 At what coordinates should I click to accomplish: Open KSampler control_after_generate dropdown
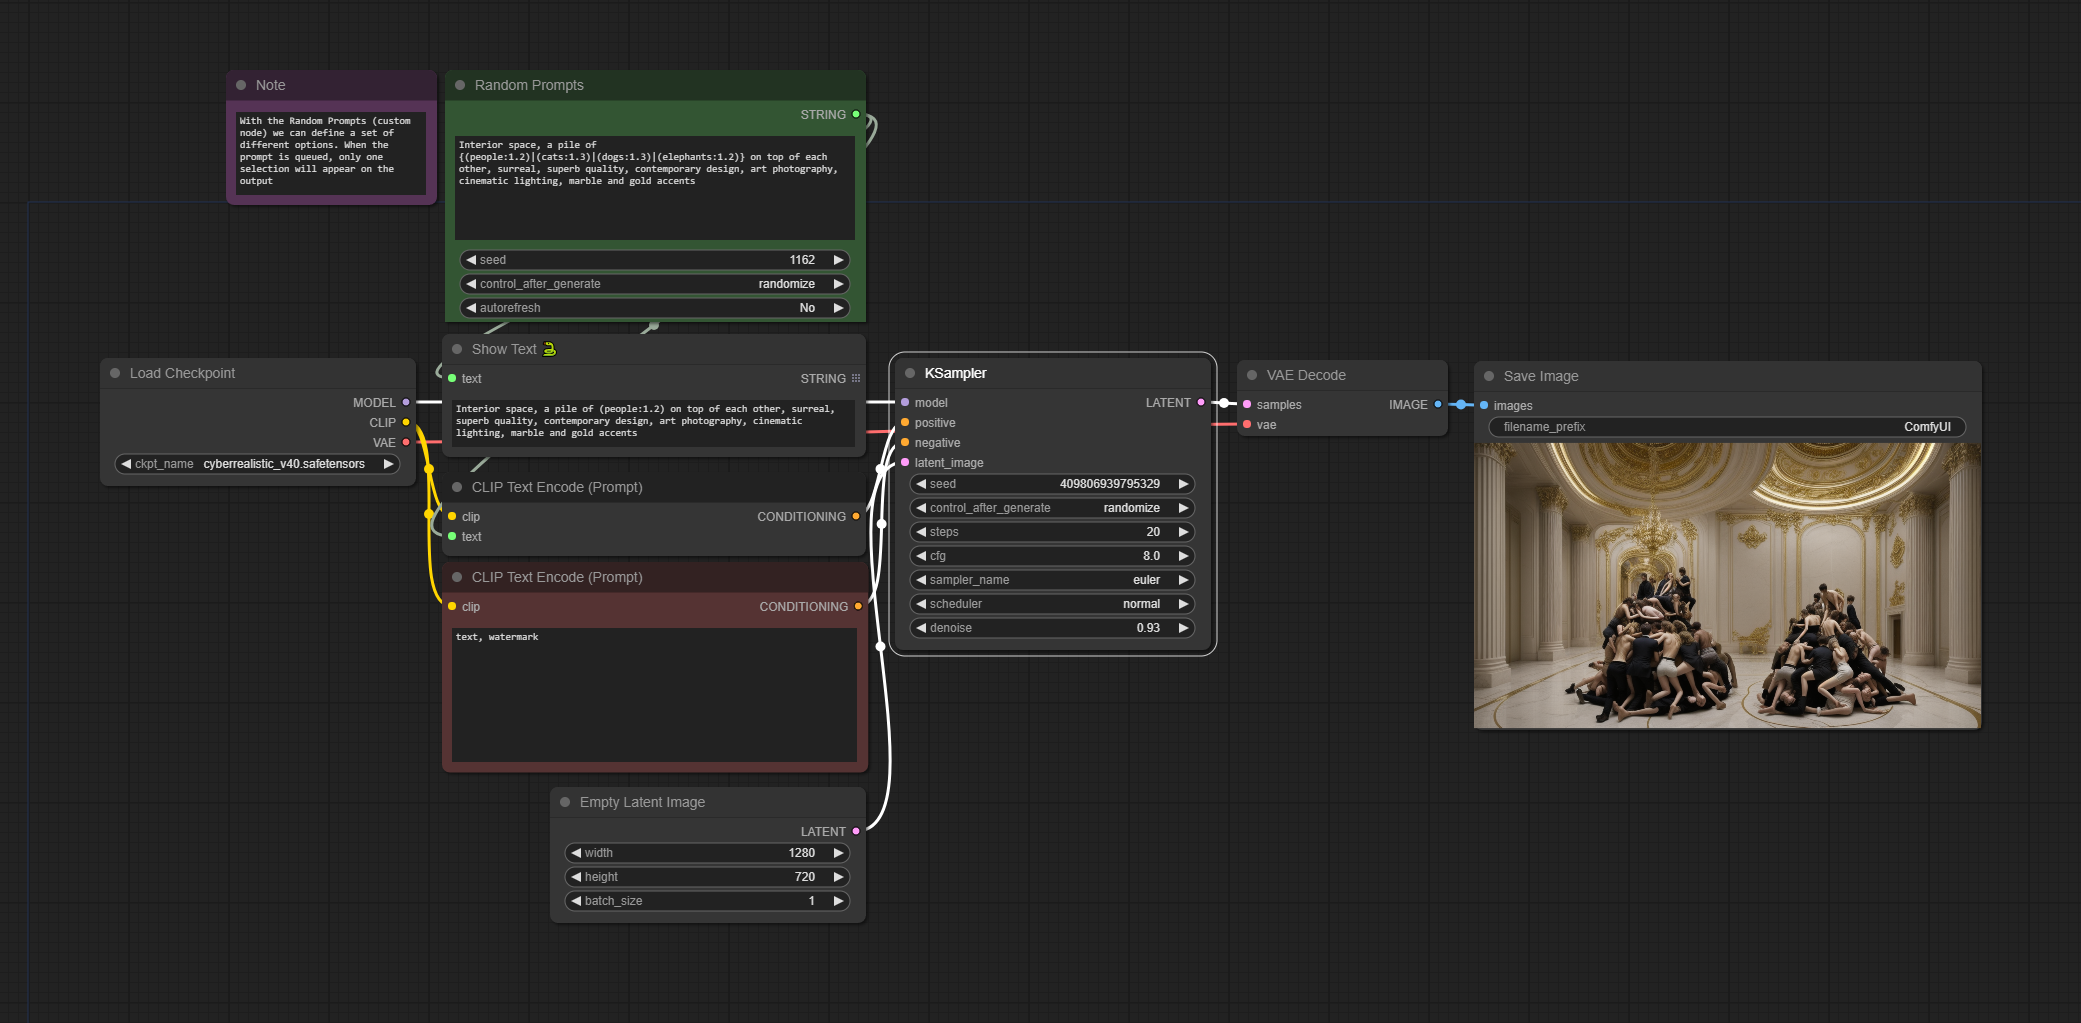coord(1053,508)
